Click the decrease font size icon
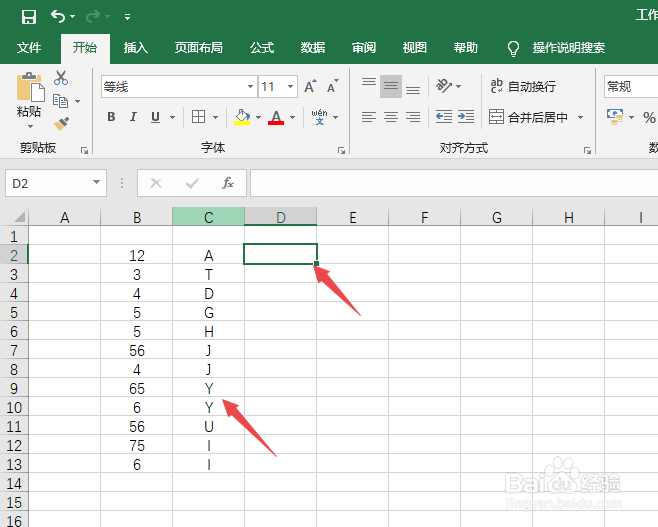The height and width of the screenshot is (527, 658). tap(333, 86)
